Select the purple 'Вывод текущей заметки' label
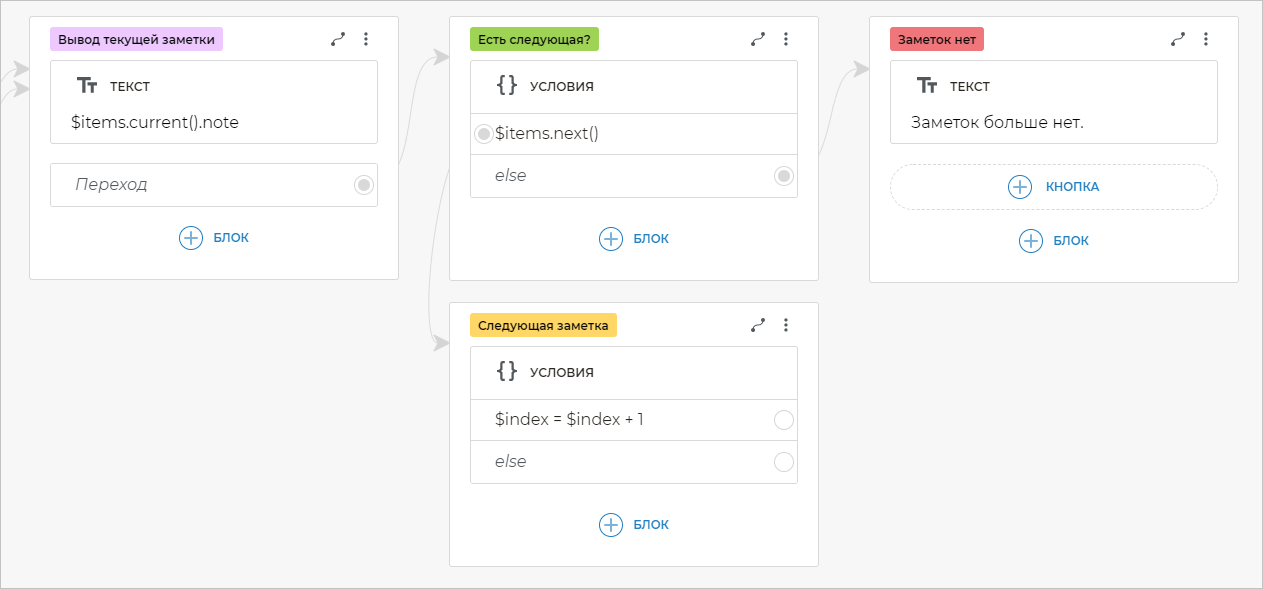1263x589 pixels. (136, 39)
